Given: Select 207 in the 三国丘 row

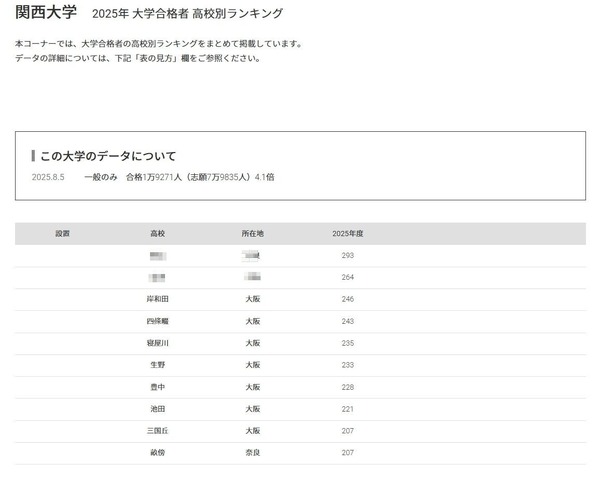Looking at the screenshot, I should pos(347,431).
